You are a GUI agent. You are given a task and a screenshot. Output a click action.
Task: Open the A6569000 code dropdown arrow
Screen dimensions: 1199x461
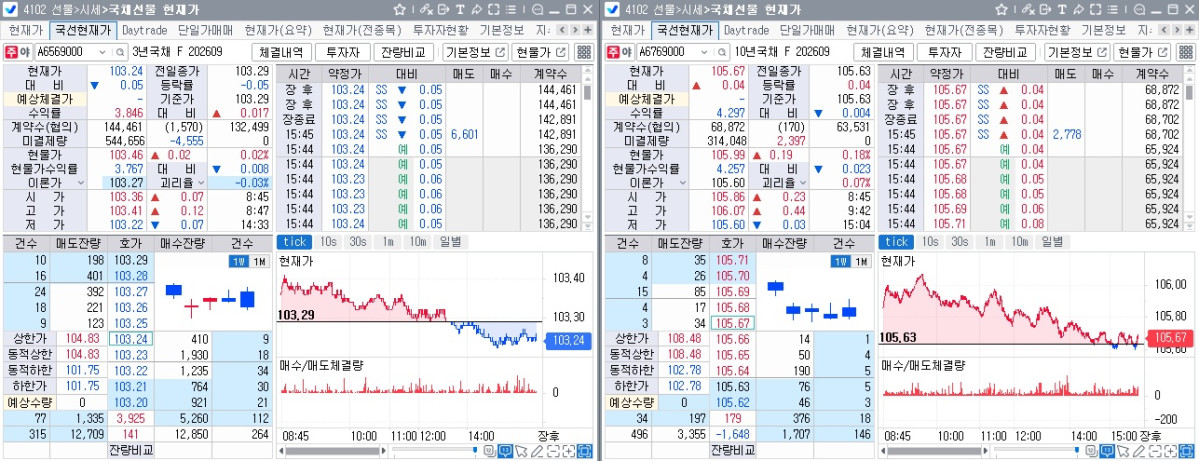point(103,52)
